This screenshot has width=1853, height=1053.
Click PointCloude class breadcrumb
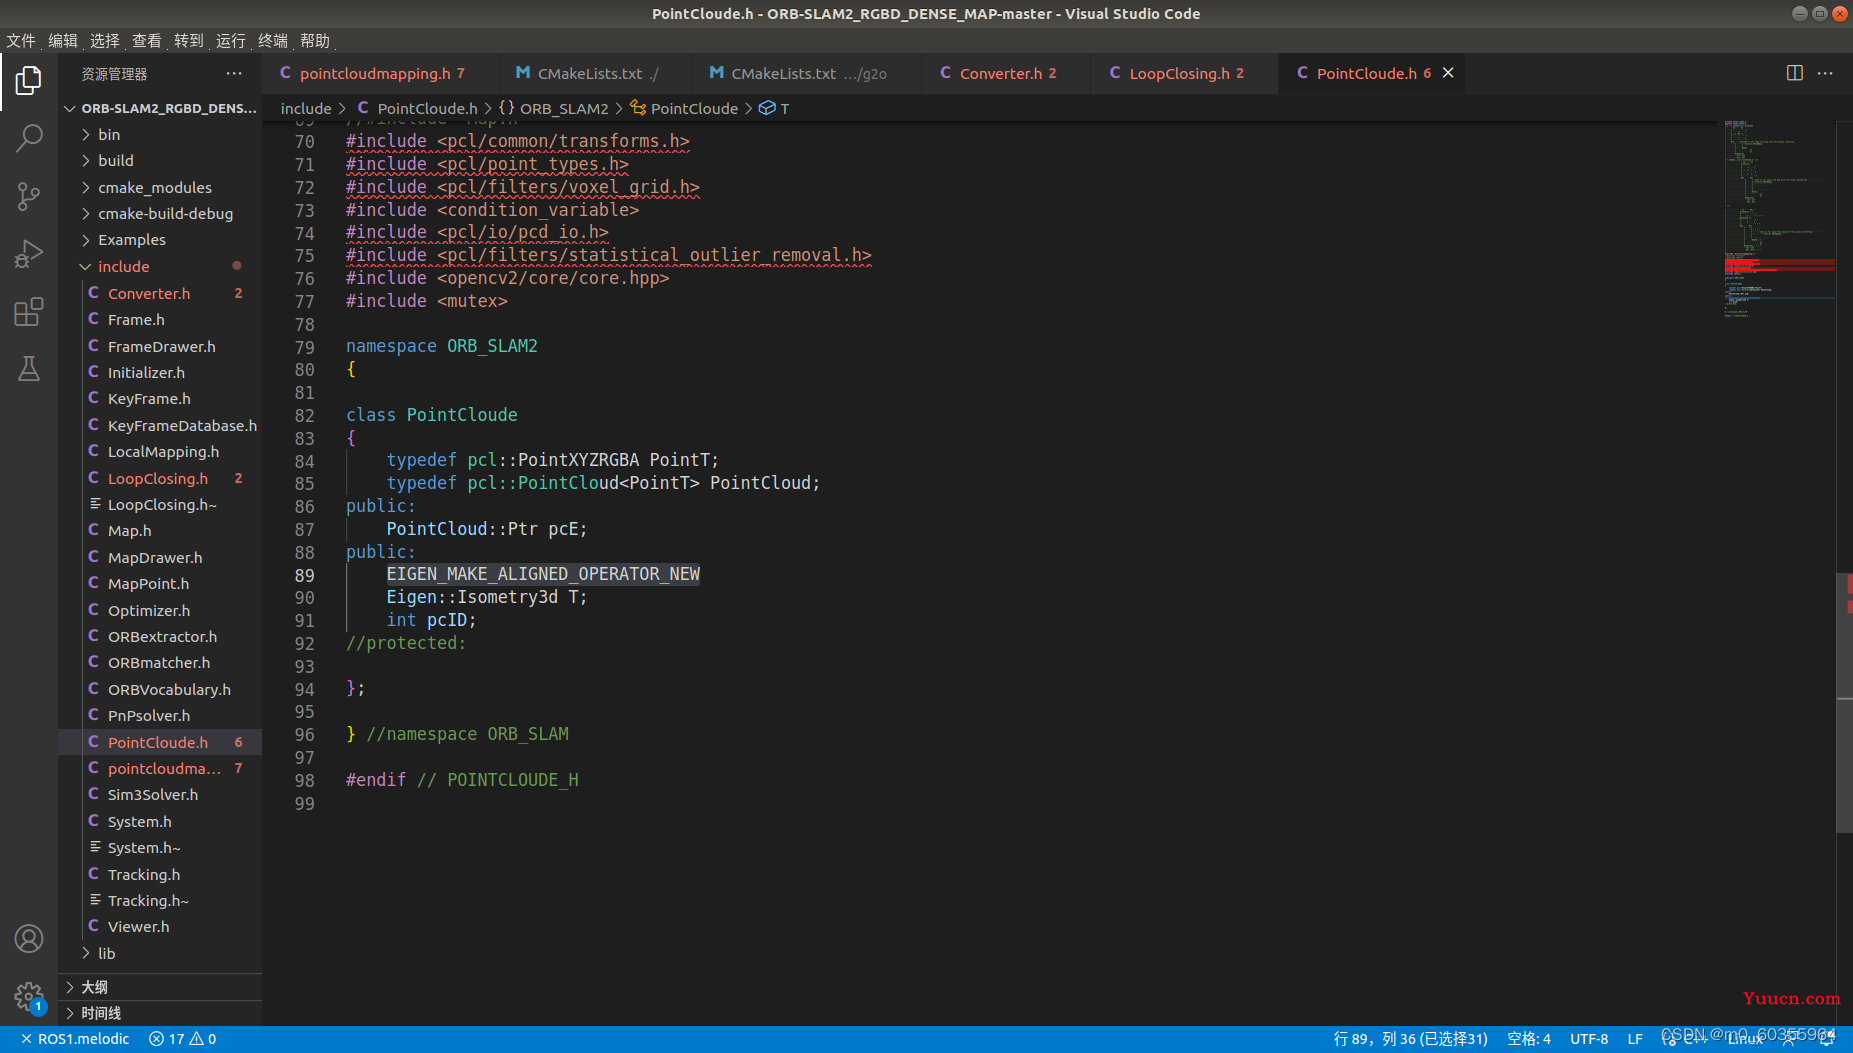click(685, 109)
